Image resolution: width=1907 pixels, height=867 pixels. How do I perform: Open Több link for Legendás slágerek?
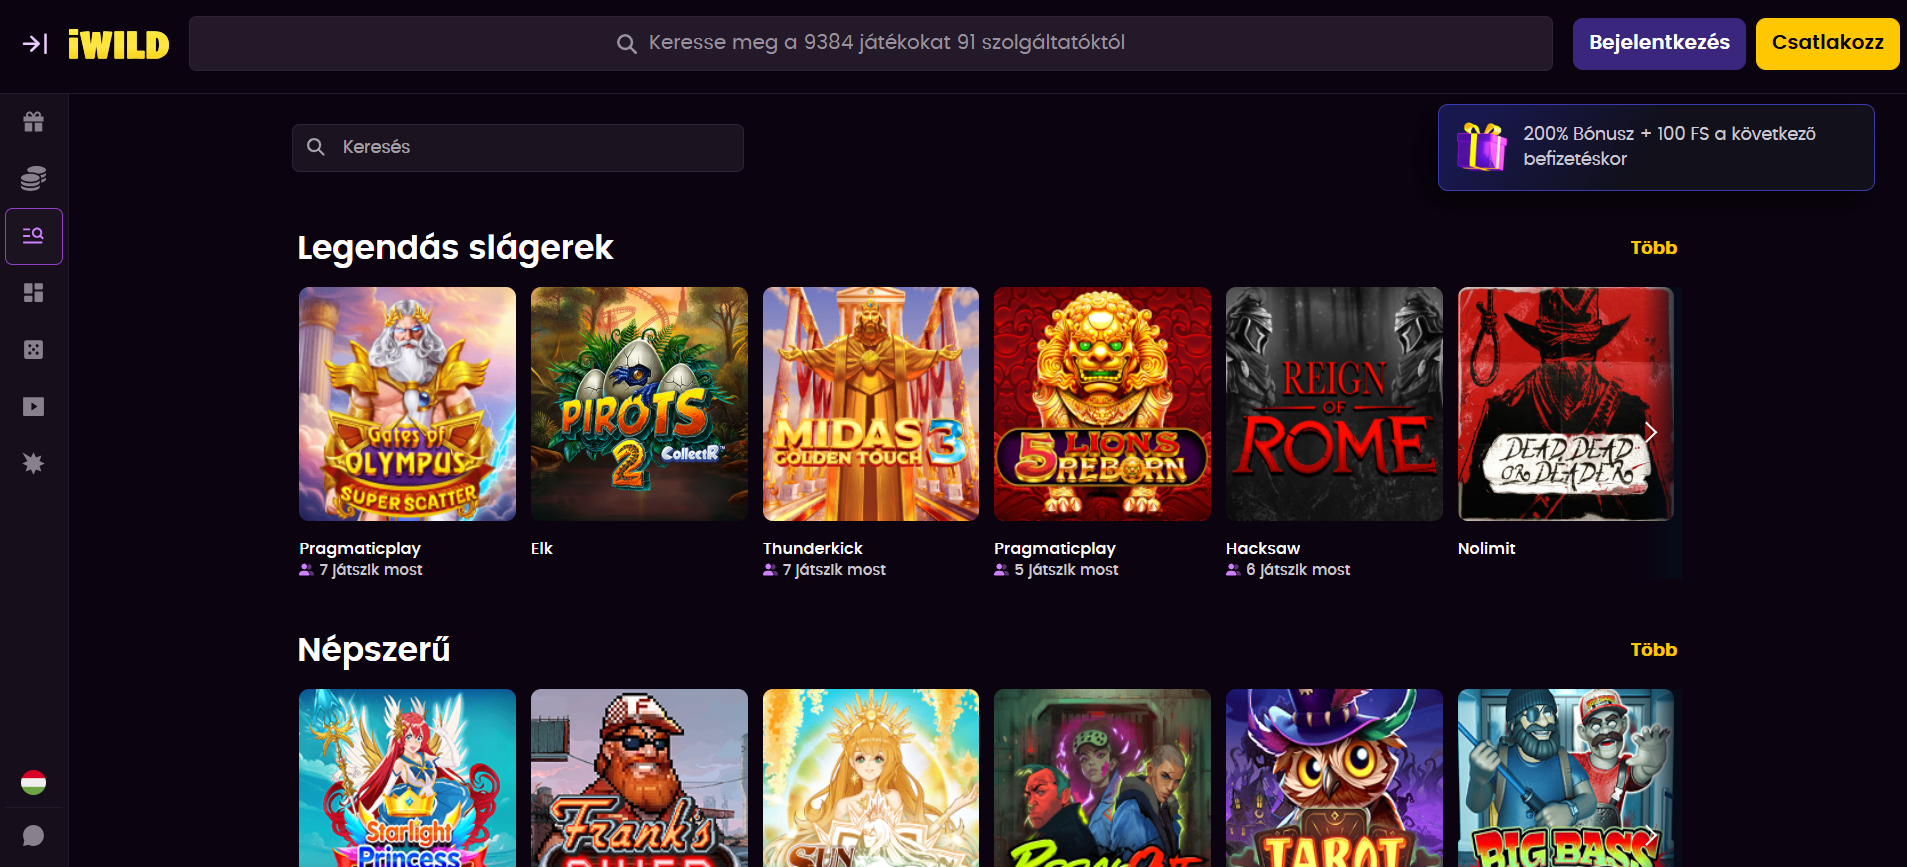(1654, 248)
